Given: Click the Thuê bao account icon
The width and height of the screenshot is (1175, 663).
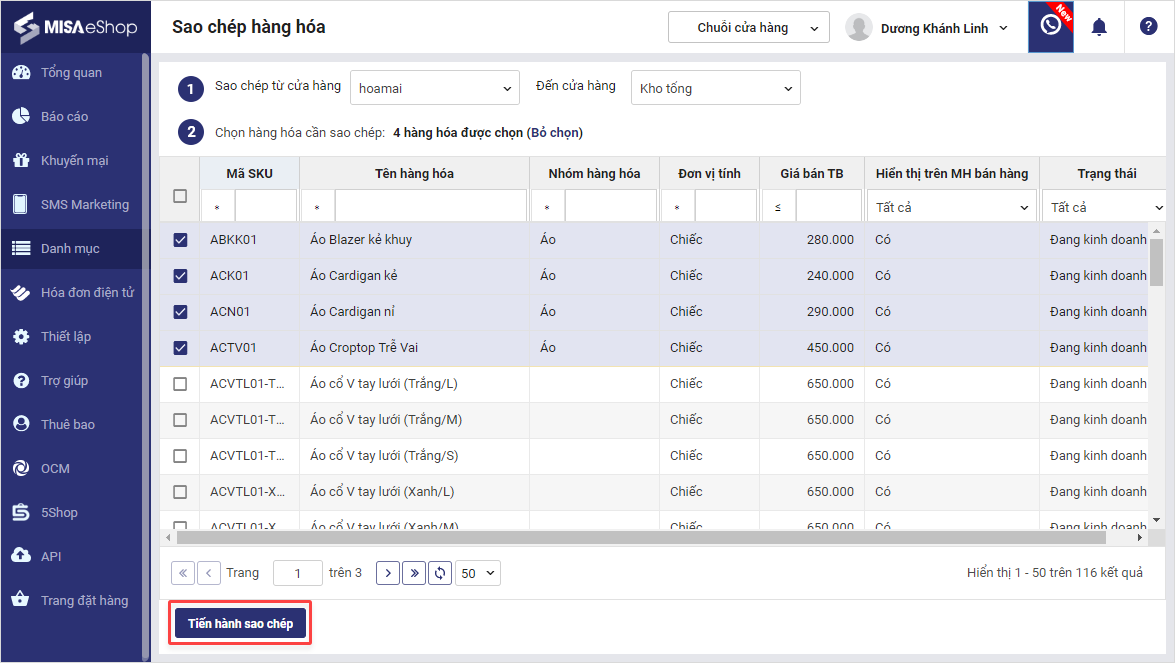Looking at the screenshot, I should tap(21, 424).
